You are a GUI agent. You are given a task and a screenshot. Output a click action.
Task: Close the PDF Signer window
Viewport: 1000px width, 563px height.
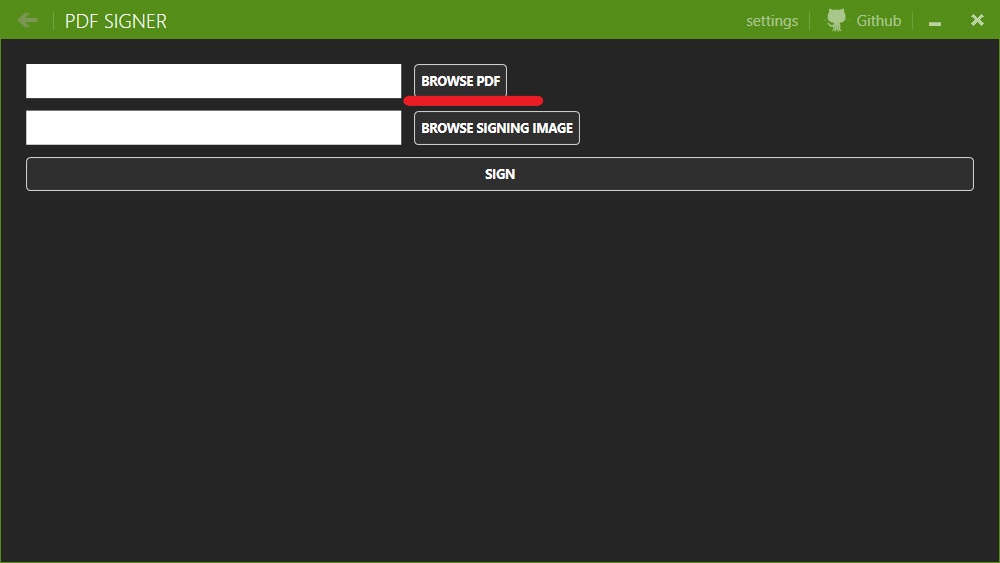click(x=977, y=20)
